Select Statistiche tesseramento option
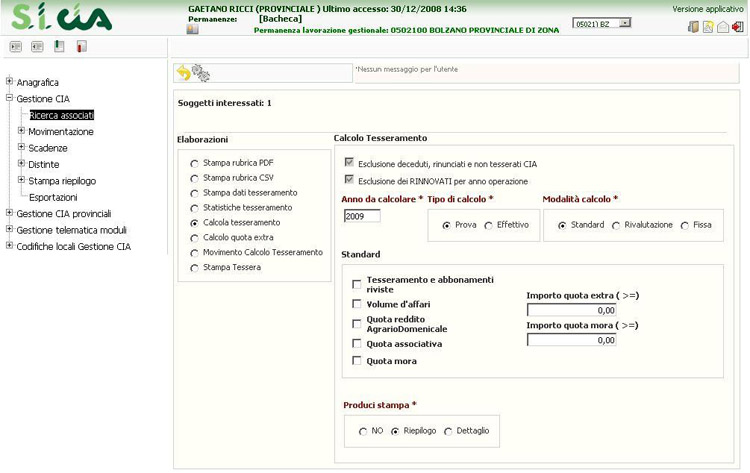750x473 pixels. tap(194, 208)
